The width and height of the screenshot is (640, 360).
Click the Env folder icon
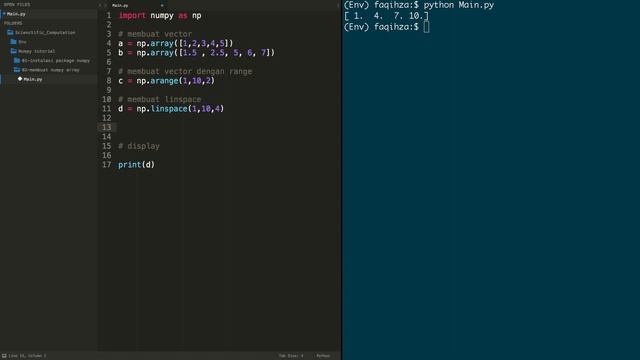point(13,42)
